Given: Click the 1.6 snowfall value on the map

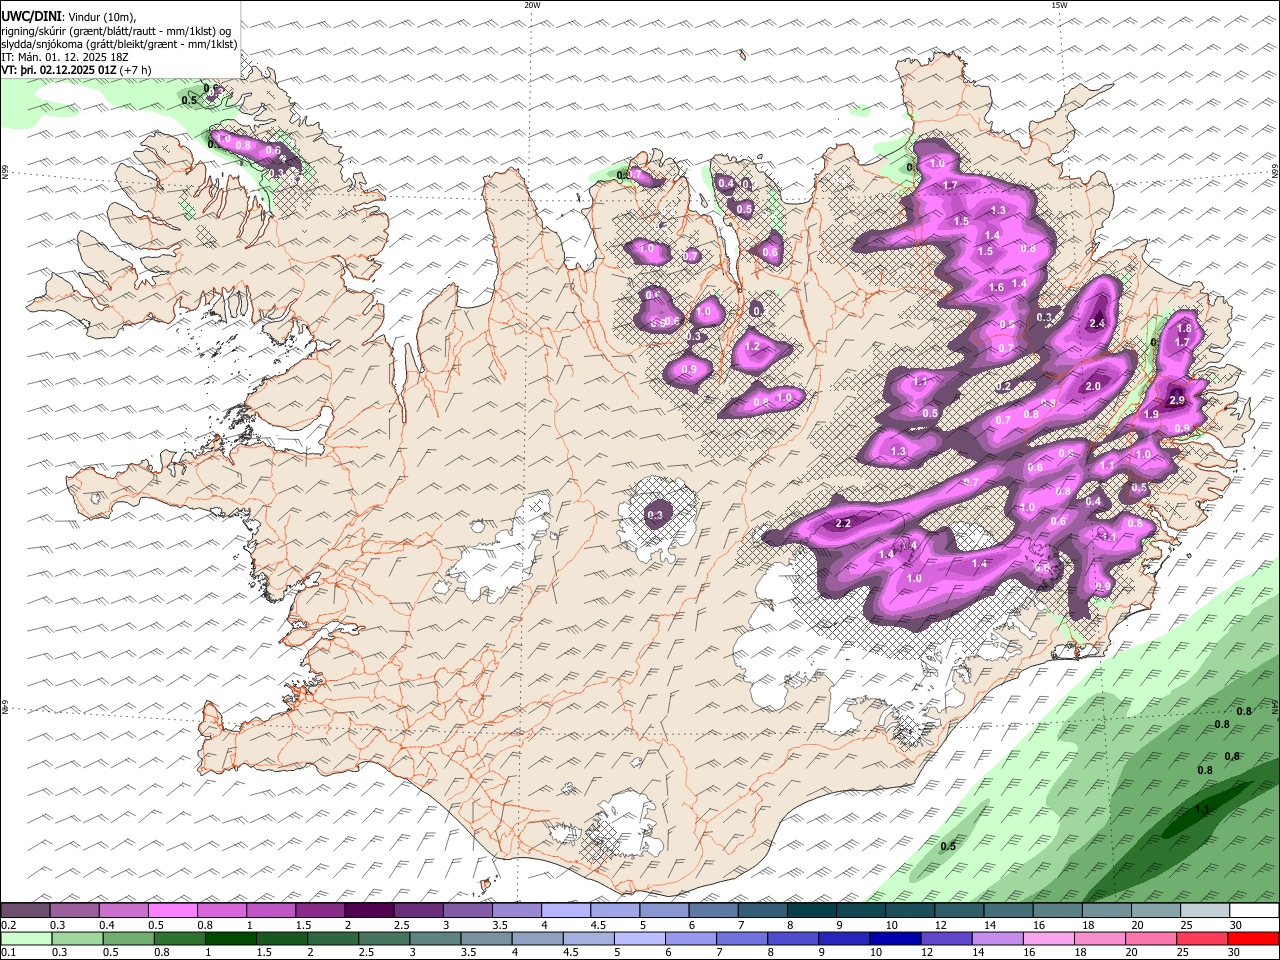Looking at the screenshot, I should 996,287.
